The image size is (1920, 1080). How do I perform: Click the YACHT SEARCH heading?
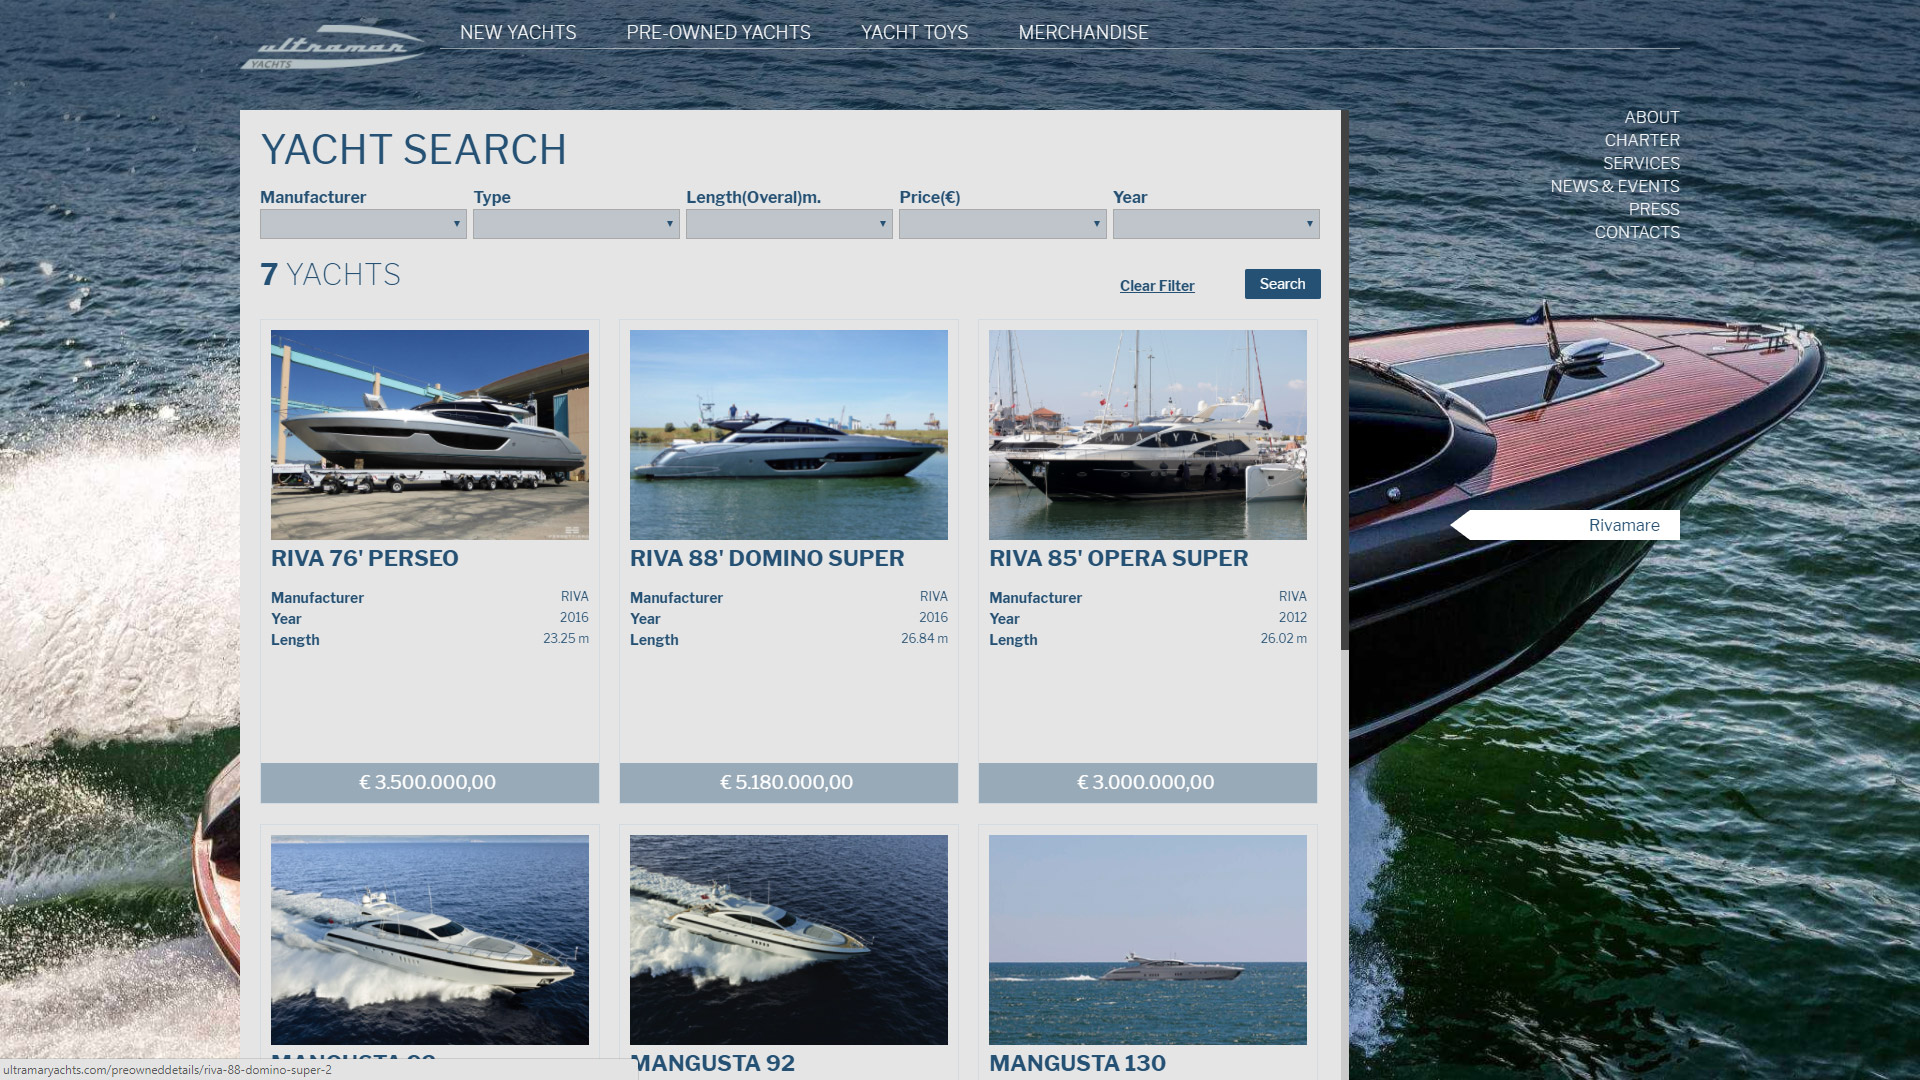[x=413, y=150]
